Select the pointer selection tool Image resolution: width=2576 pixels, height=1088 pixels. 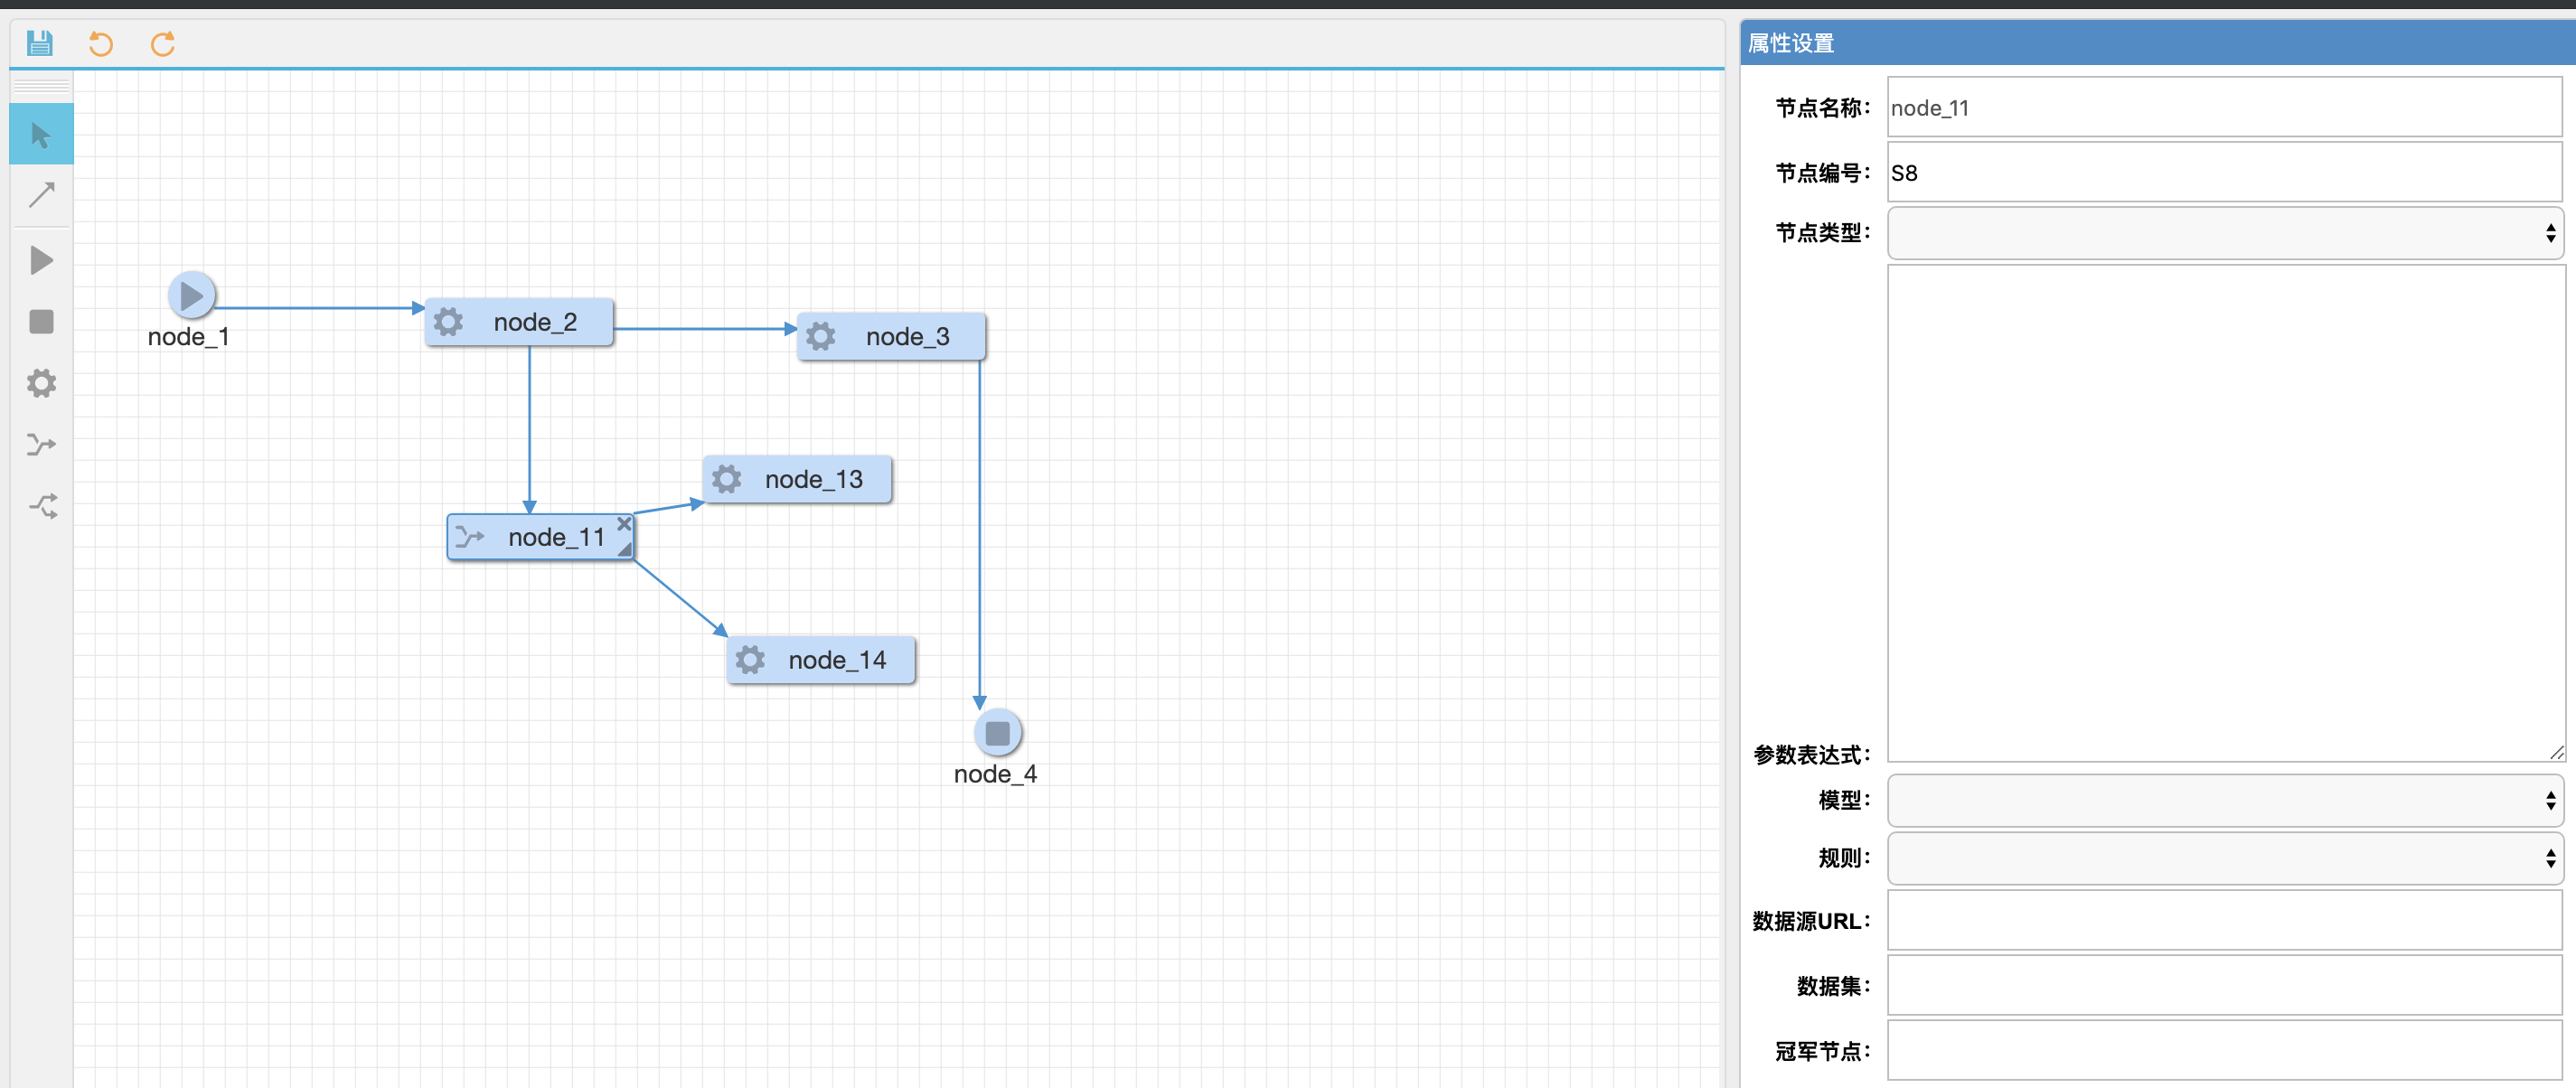click(x=41, y=134)
